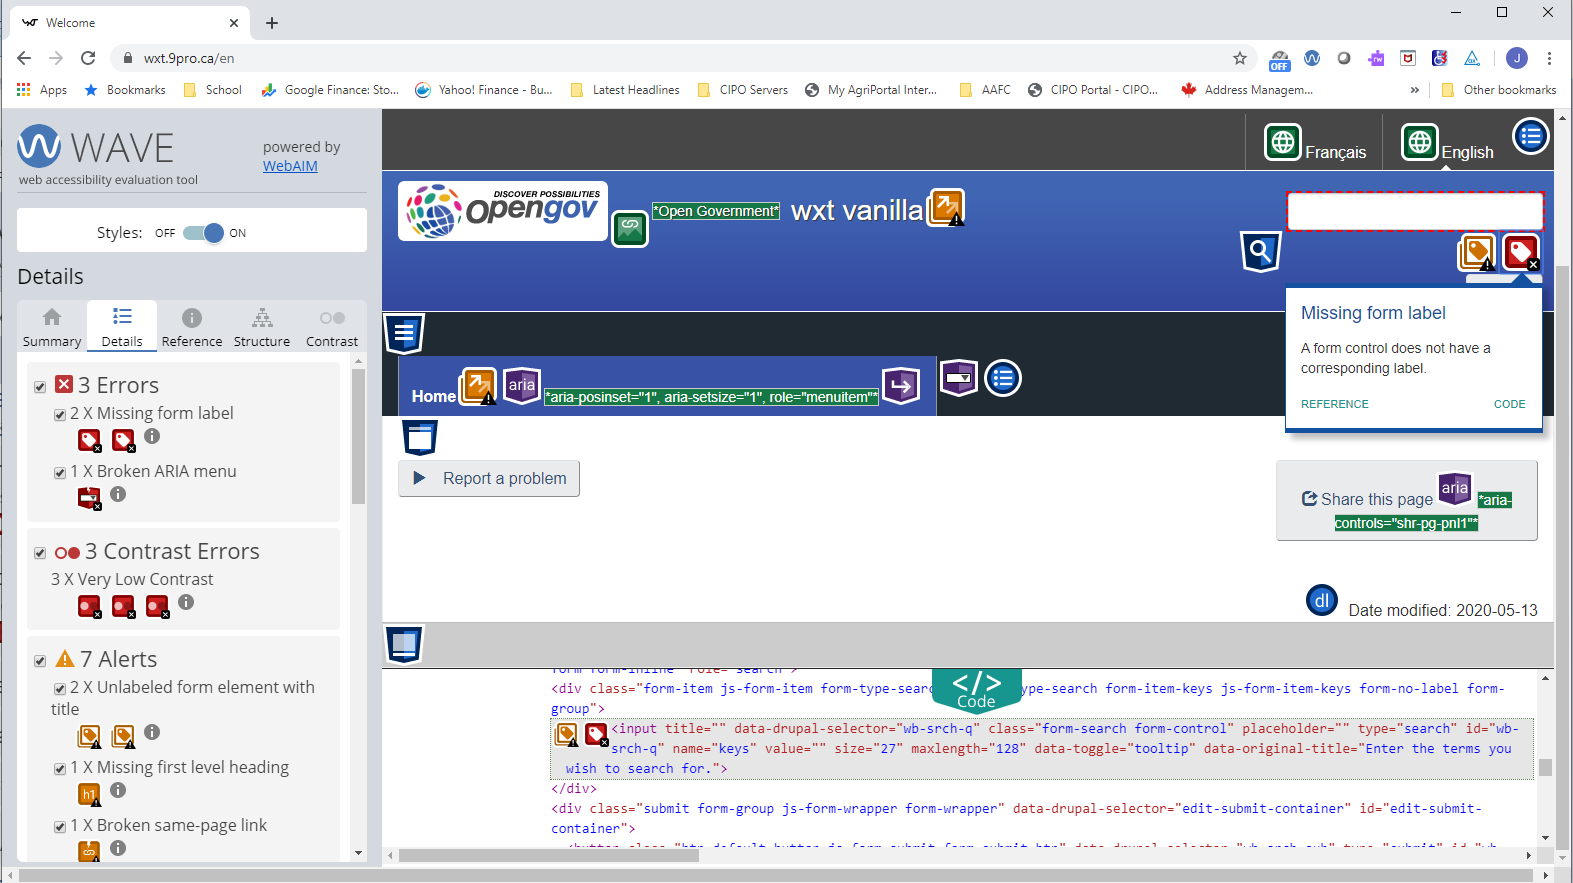Click the green linked image icon beside opengov logo
The image size is (1573, 883).
630,229
